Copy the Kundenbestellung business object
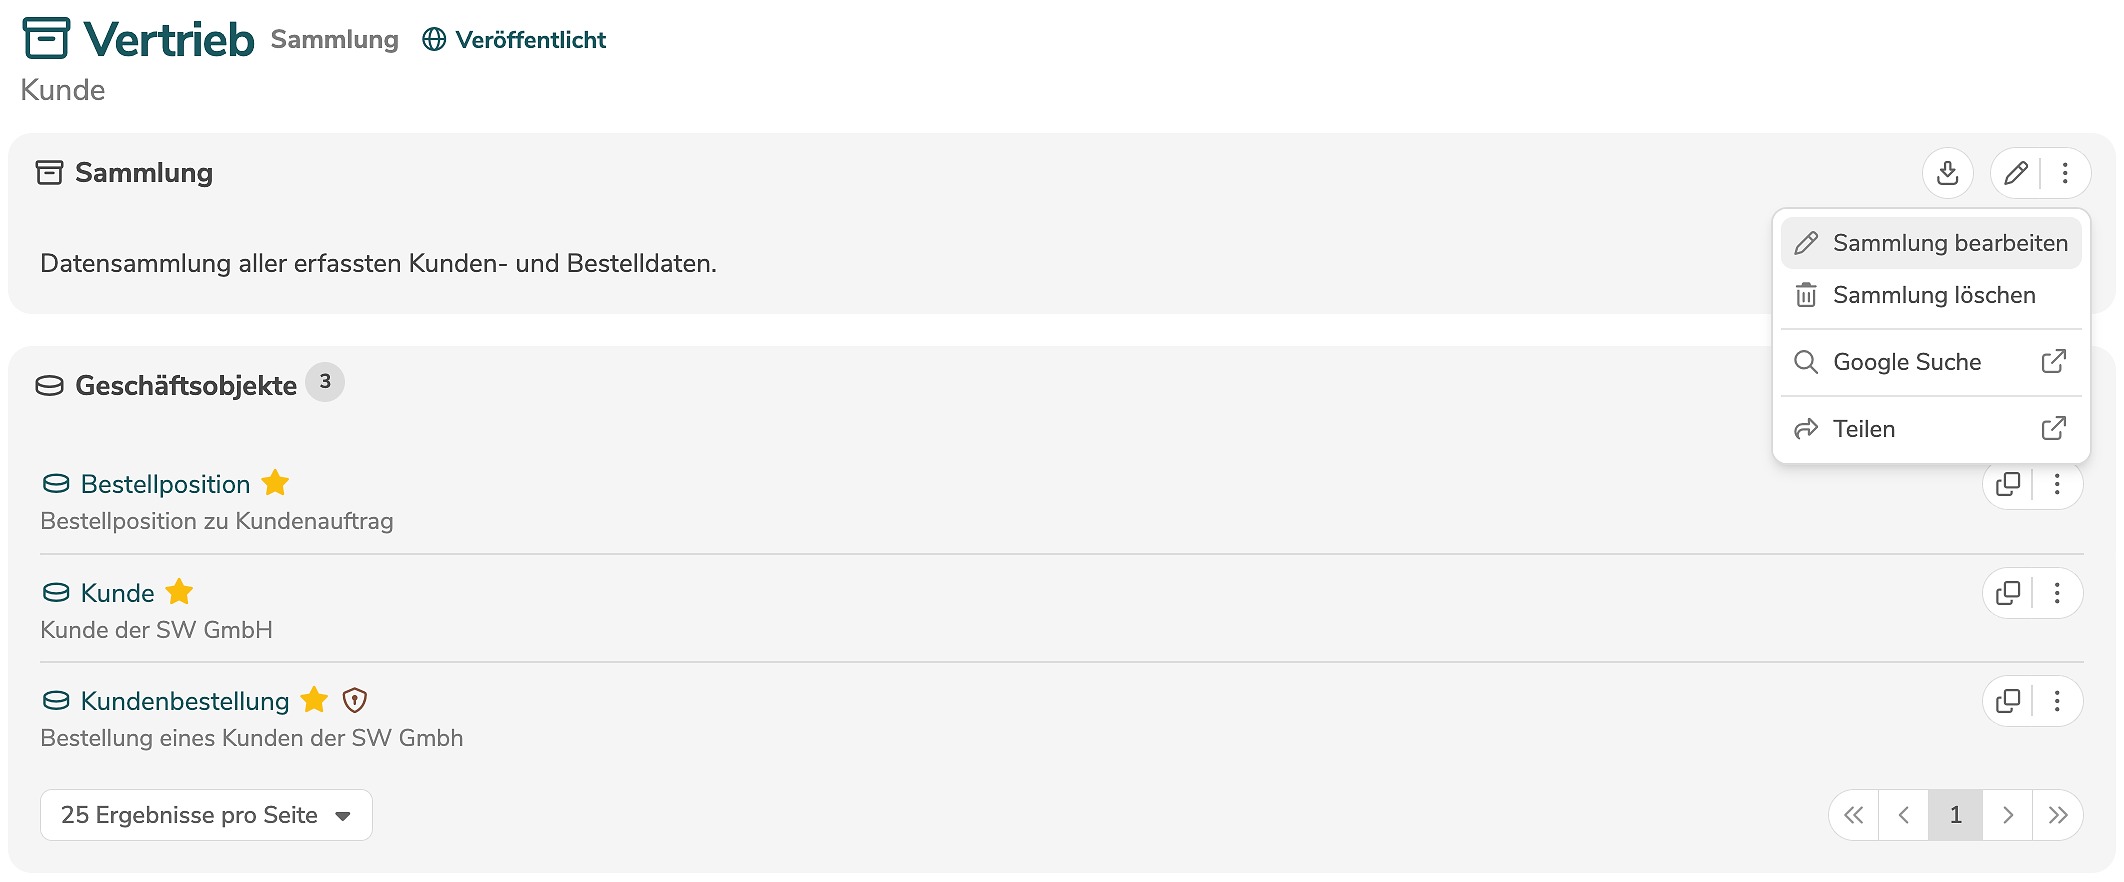The image size is (2124, 882). click(2008, 701)
